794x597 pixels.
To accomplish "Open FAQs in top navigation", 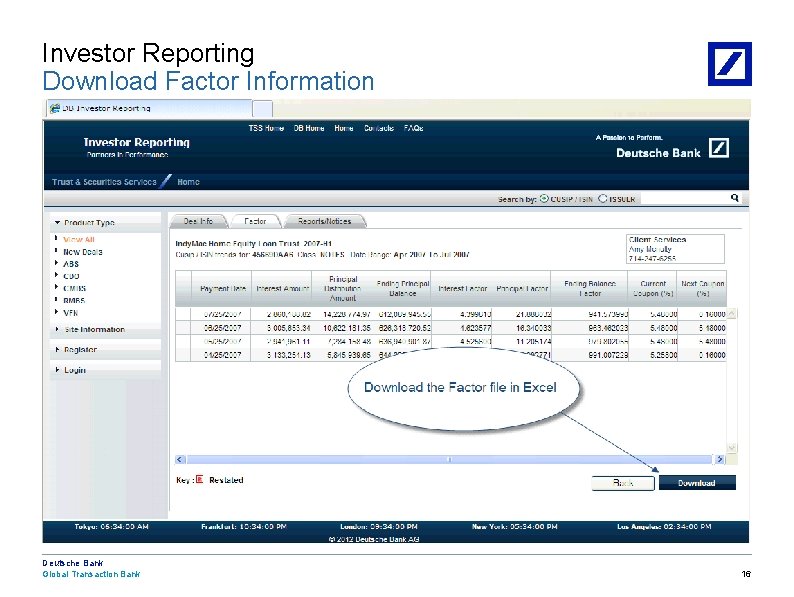I will click(x=413, y=128).
